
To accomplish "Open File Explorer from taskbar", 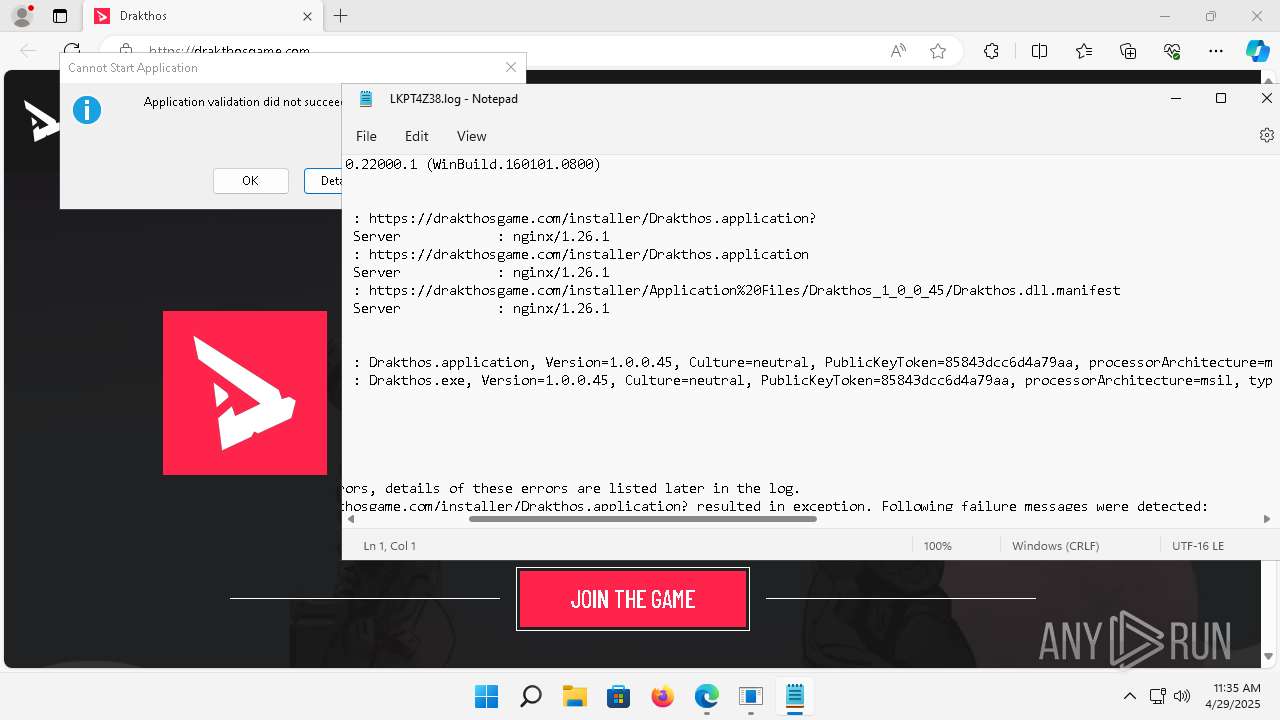I will pyautogui.click(x=574, y=696).
